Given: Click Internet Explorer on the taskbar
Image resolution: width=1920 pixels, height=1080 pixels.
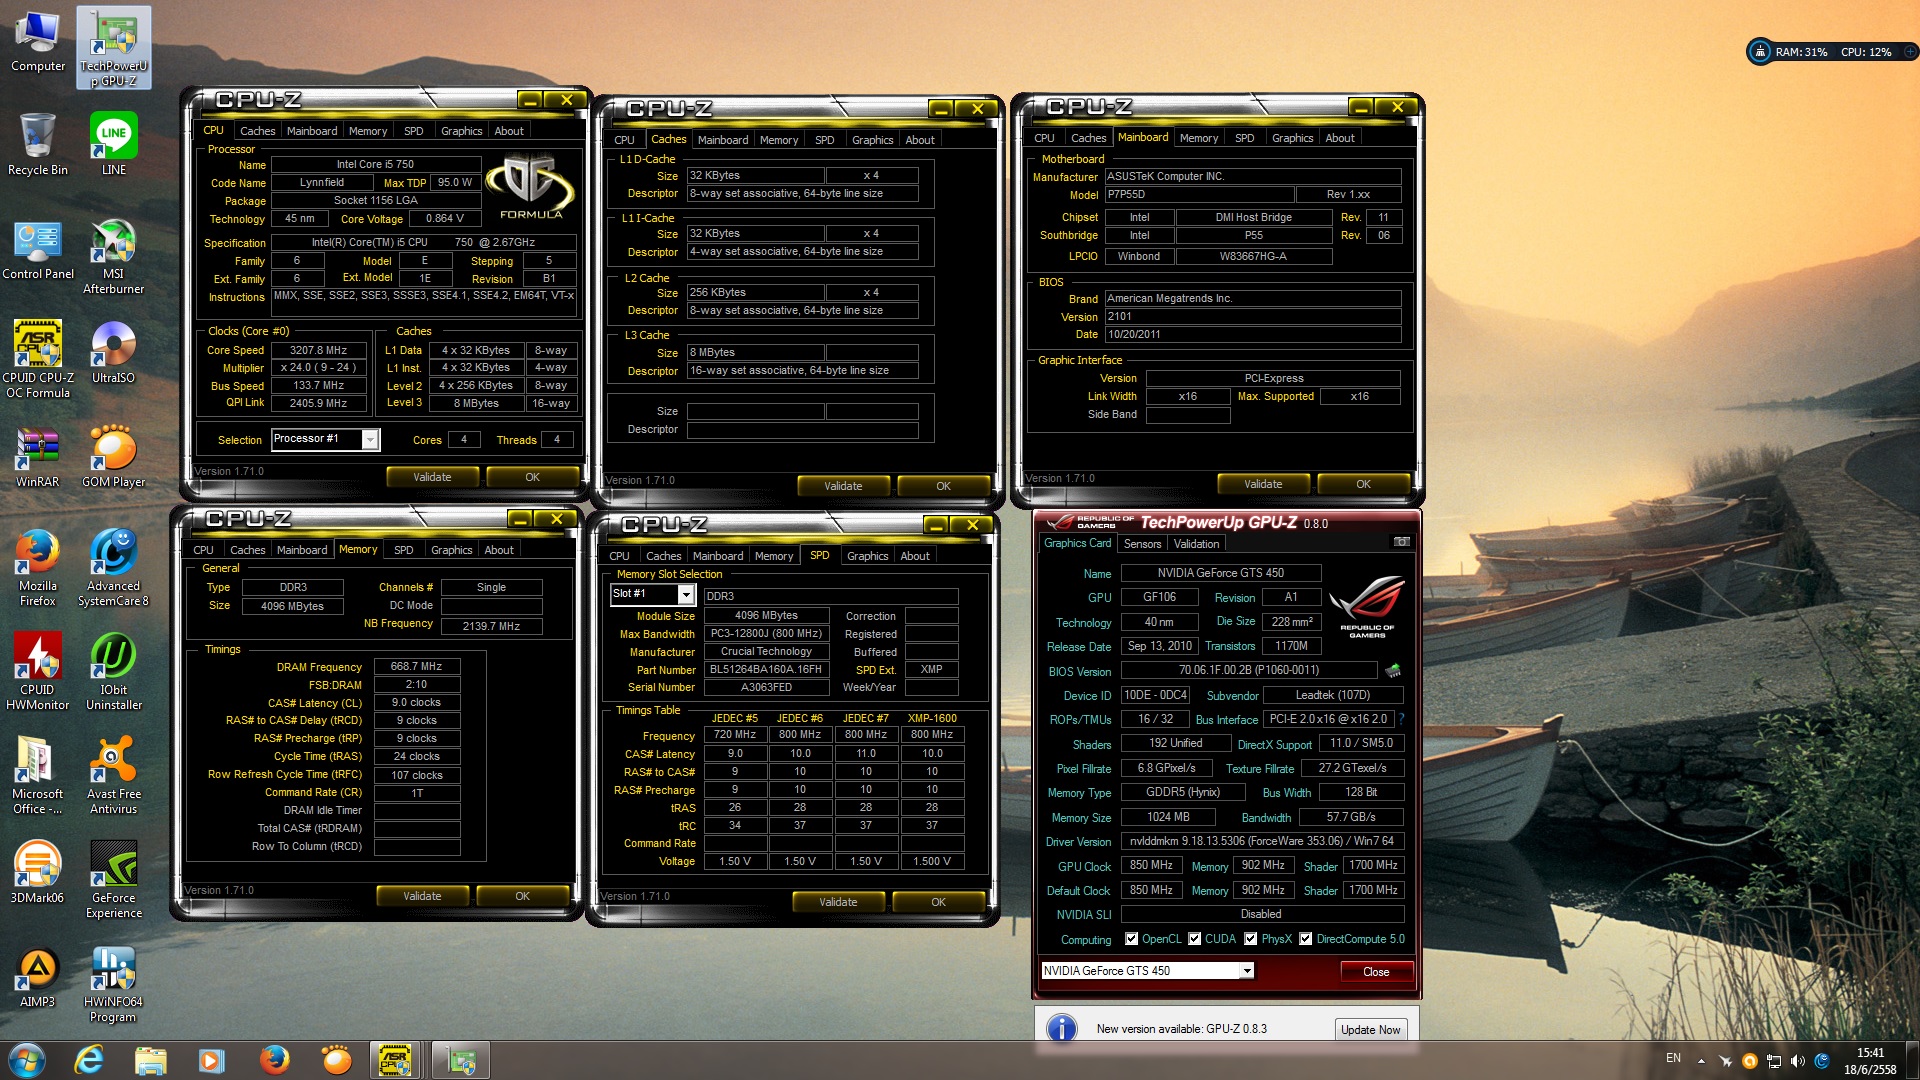Looking at the screenshot, I should [x=89, y=1059].
